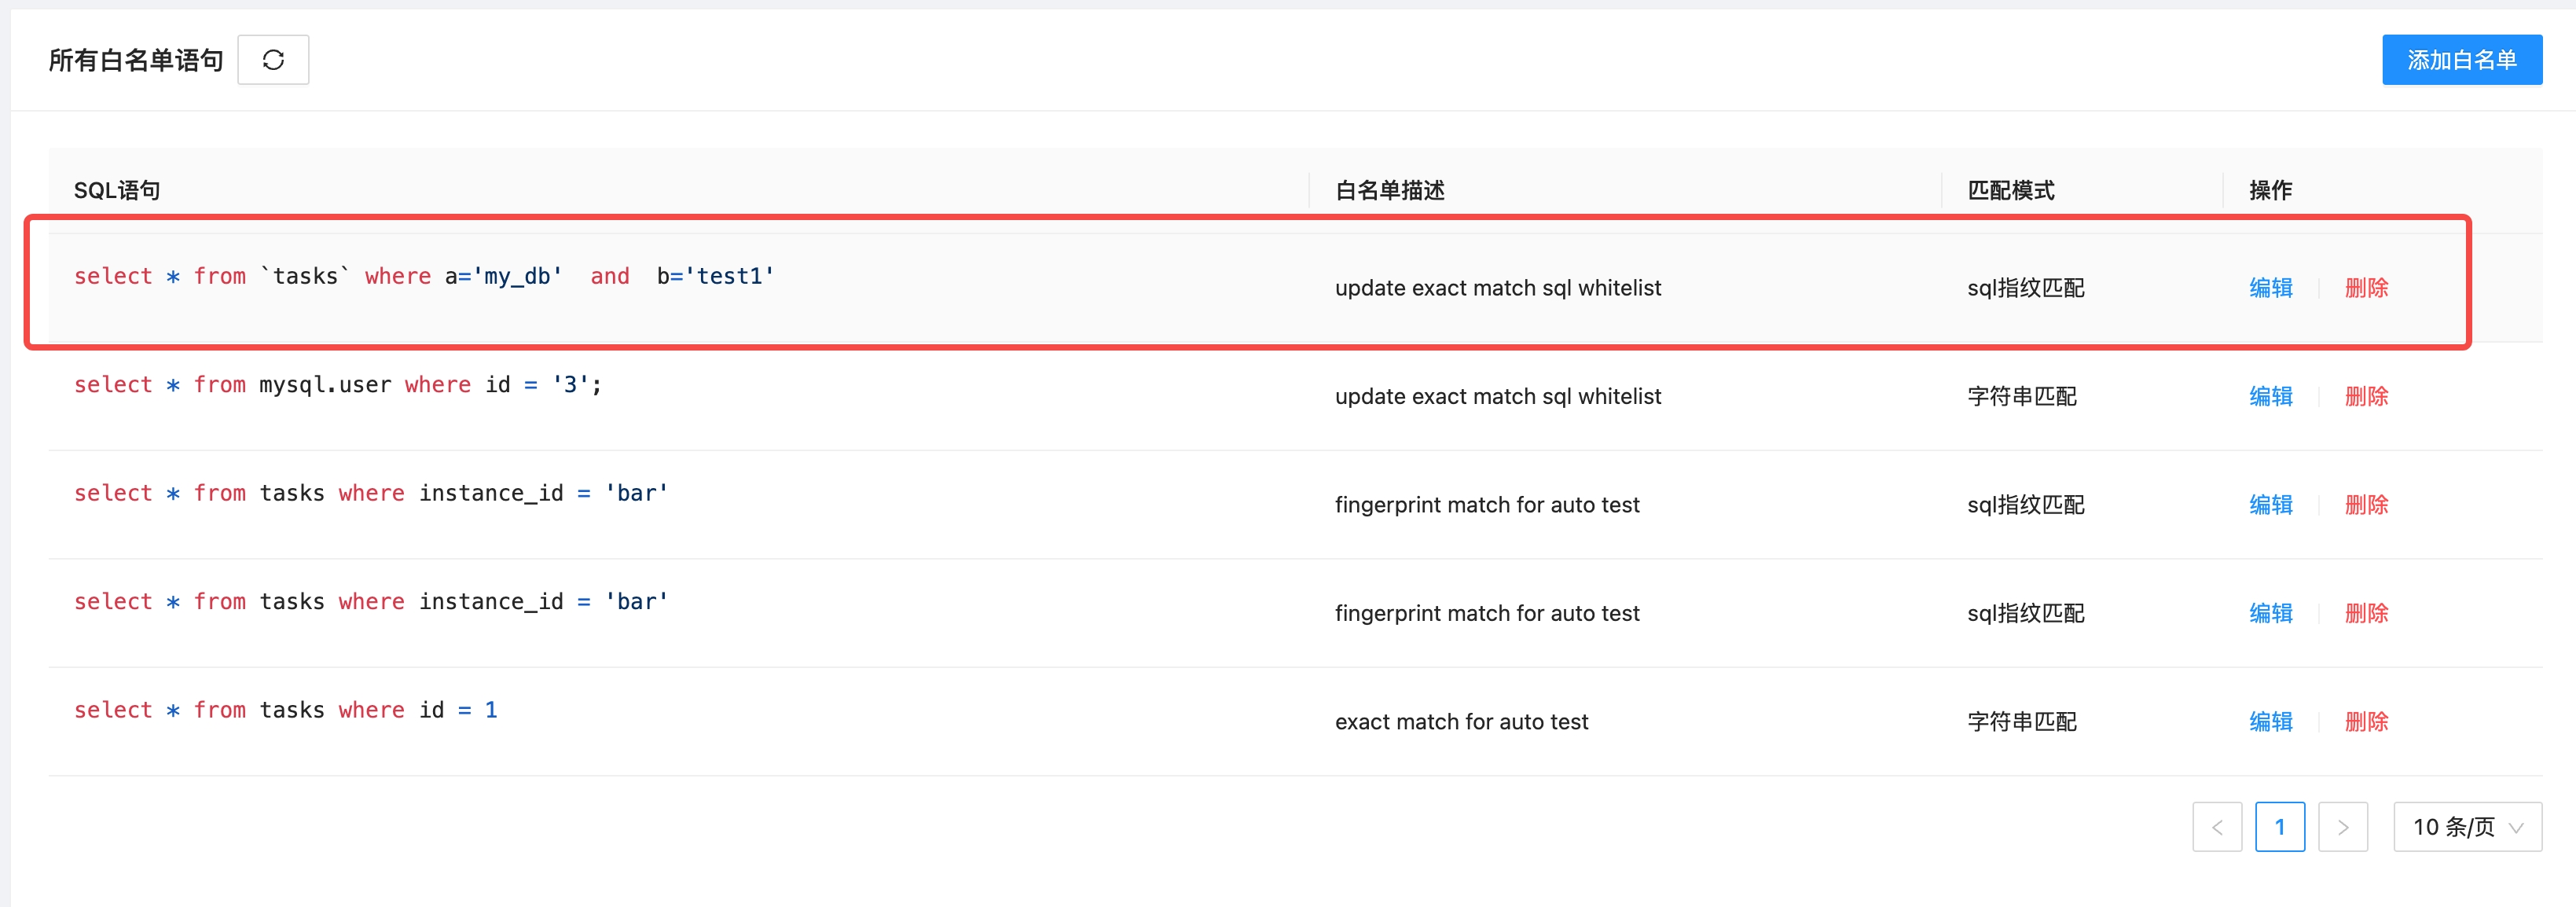Viewport: 2576px width, 907px height.
Task: Edit the mysql.user whitelist row
Action: (2270, 396)
